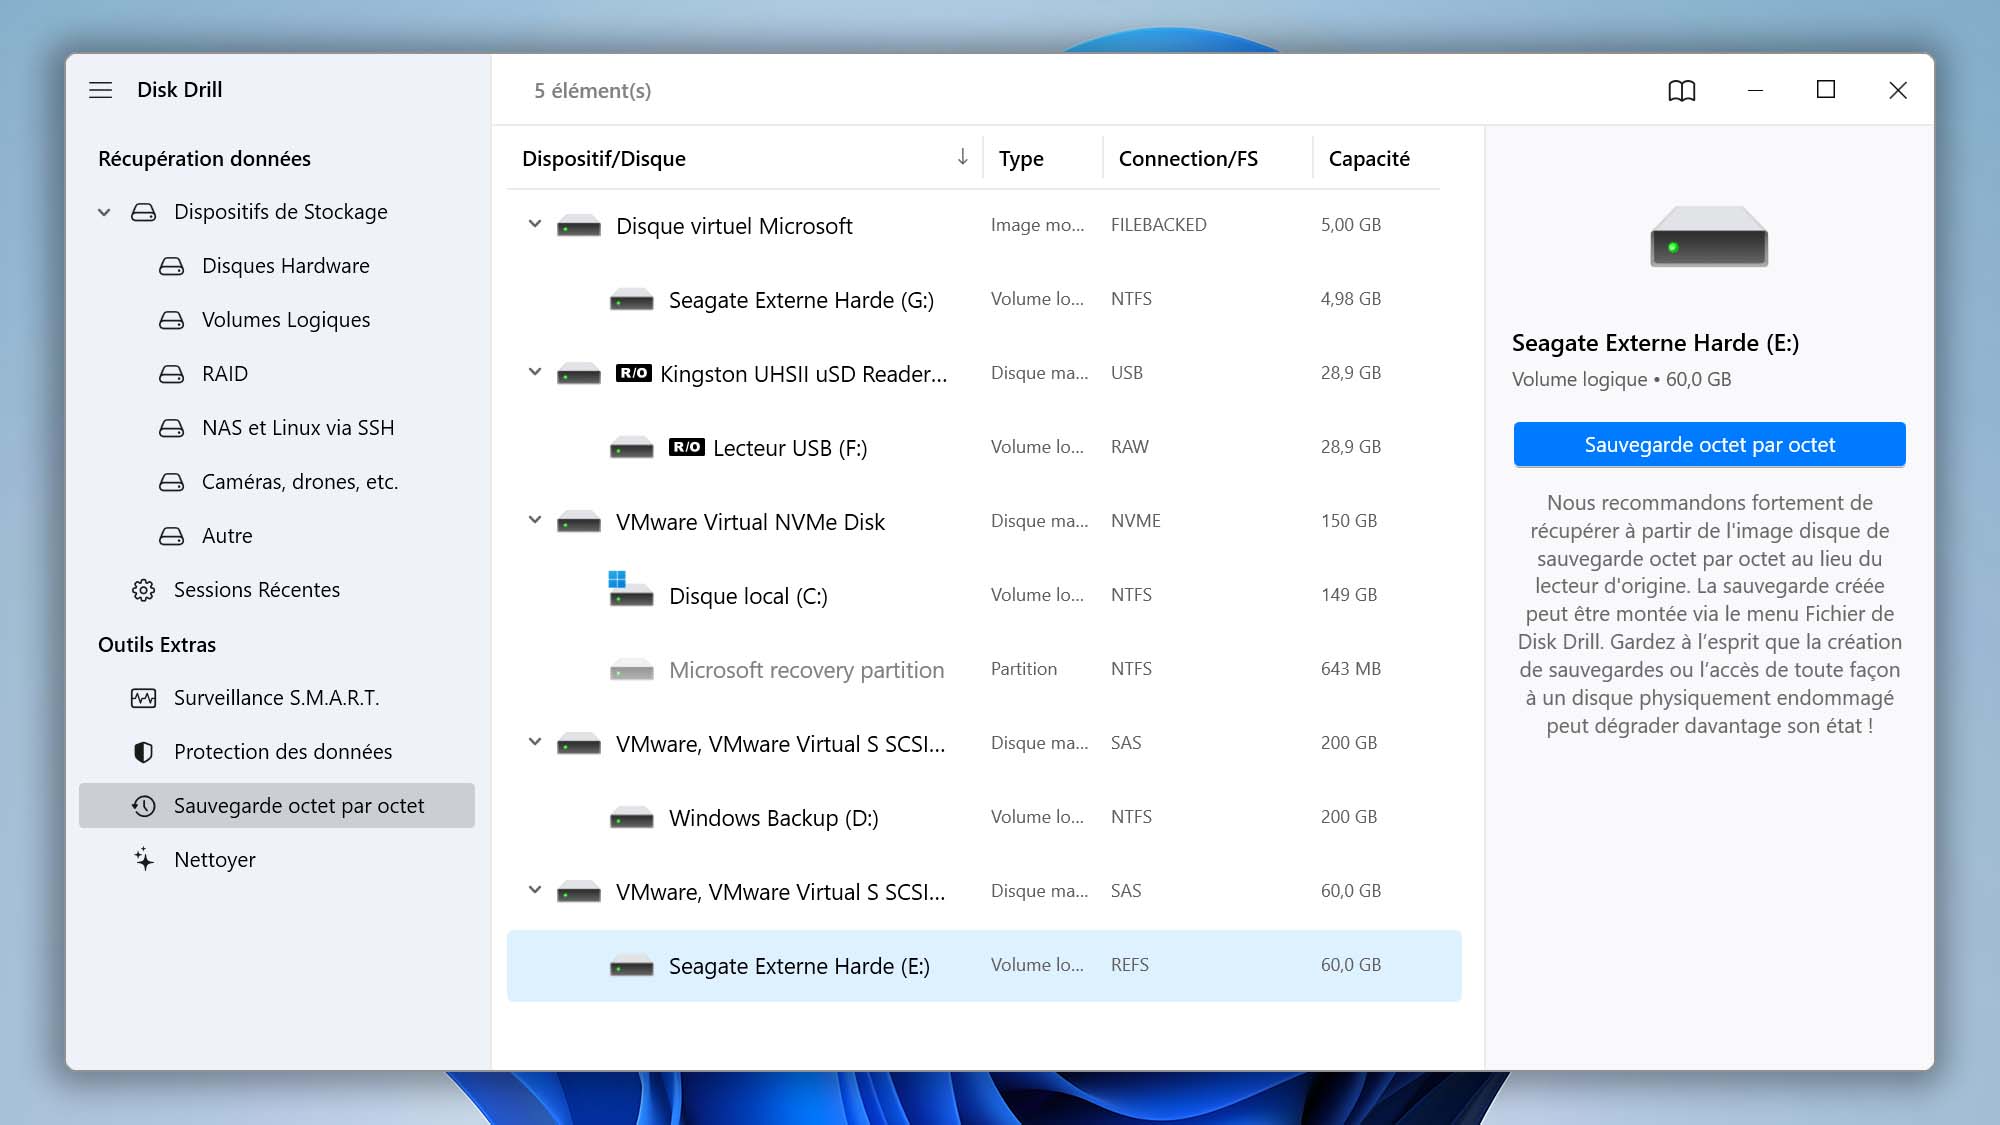This screenshot has height=1125, width=2000.
Task: Sort by Connection/FS column header
Action: 1188,159
